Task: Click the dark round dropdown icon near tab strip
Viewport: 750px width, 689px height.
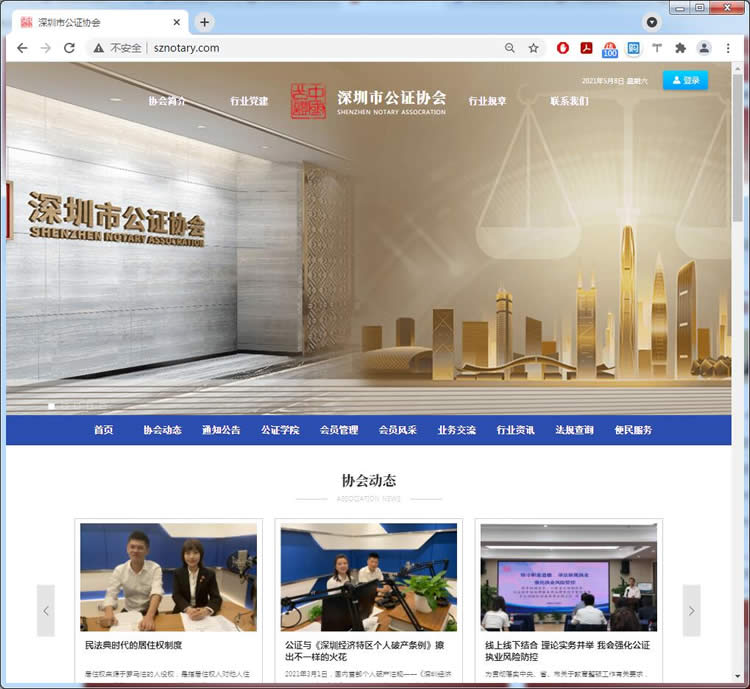Action: click(x=651, y=22)
